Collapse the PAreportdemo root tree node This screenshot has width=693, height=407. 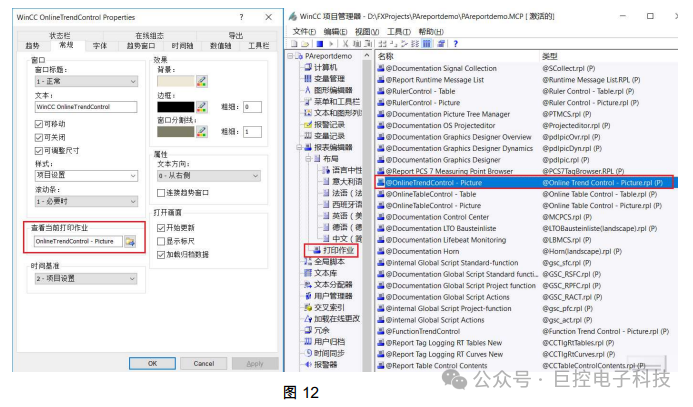tap(290, 56)
